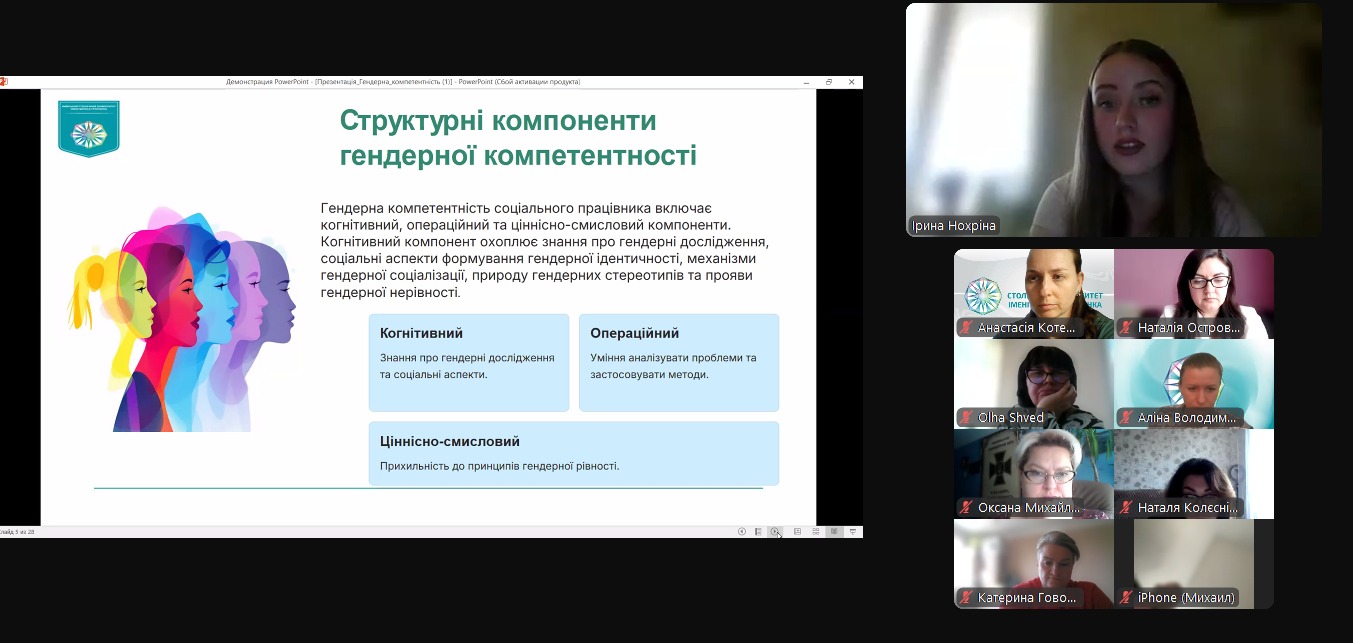The image size is (1353, 643).
Task: Go to previous slide using status bar arrow
Action: pyautogui.click(x=742, y=531)
